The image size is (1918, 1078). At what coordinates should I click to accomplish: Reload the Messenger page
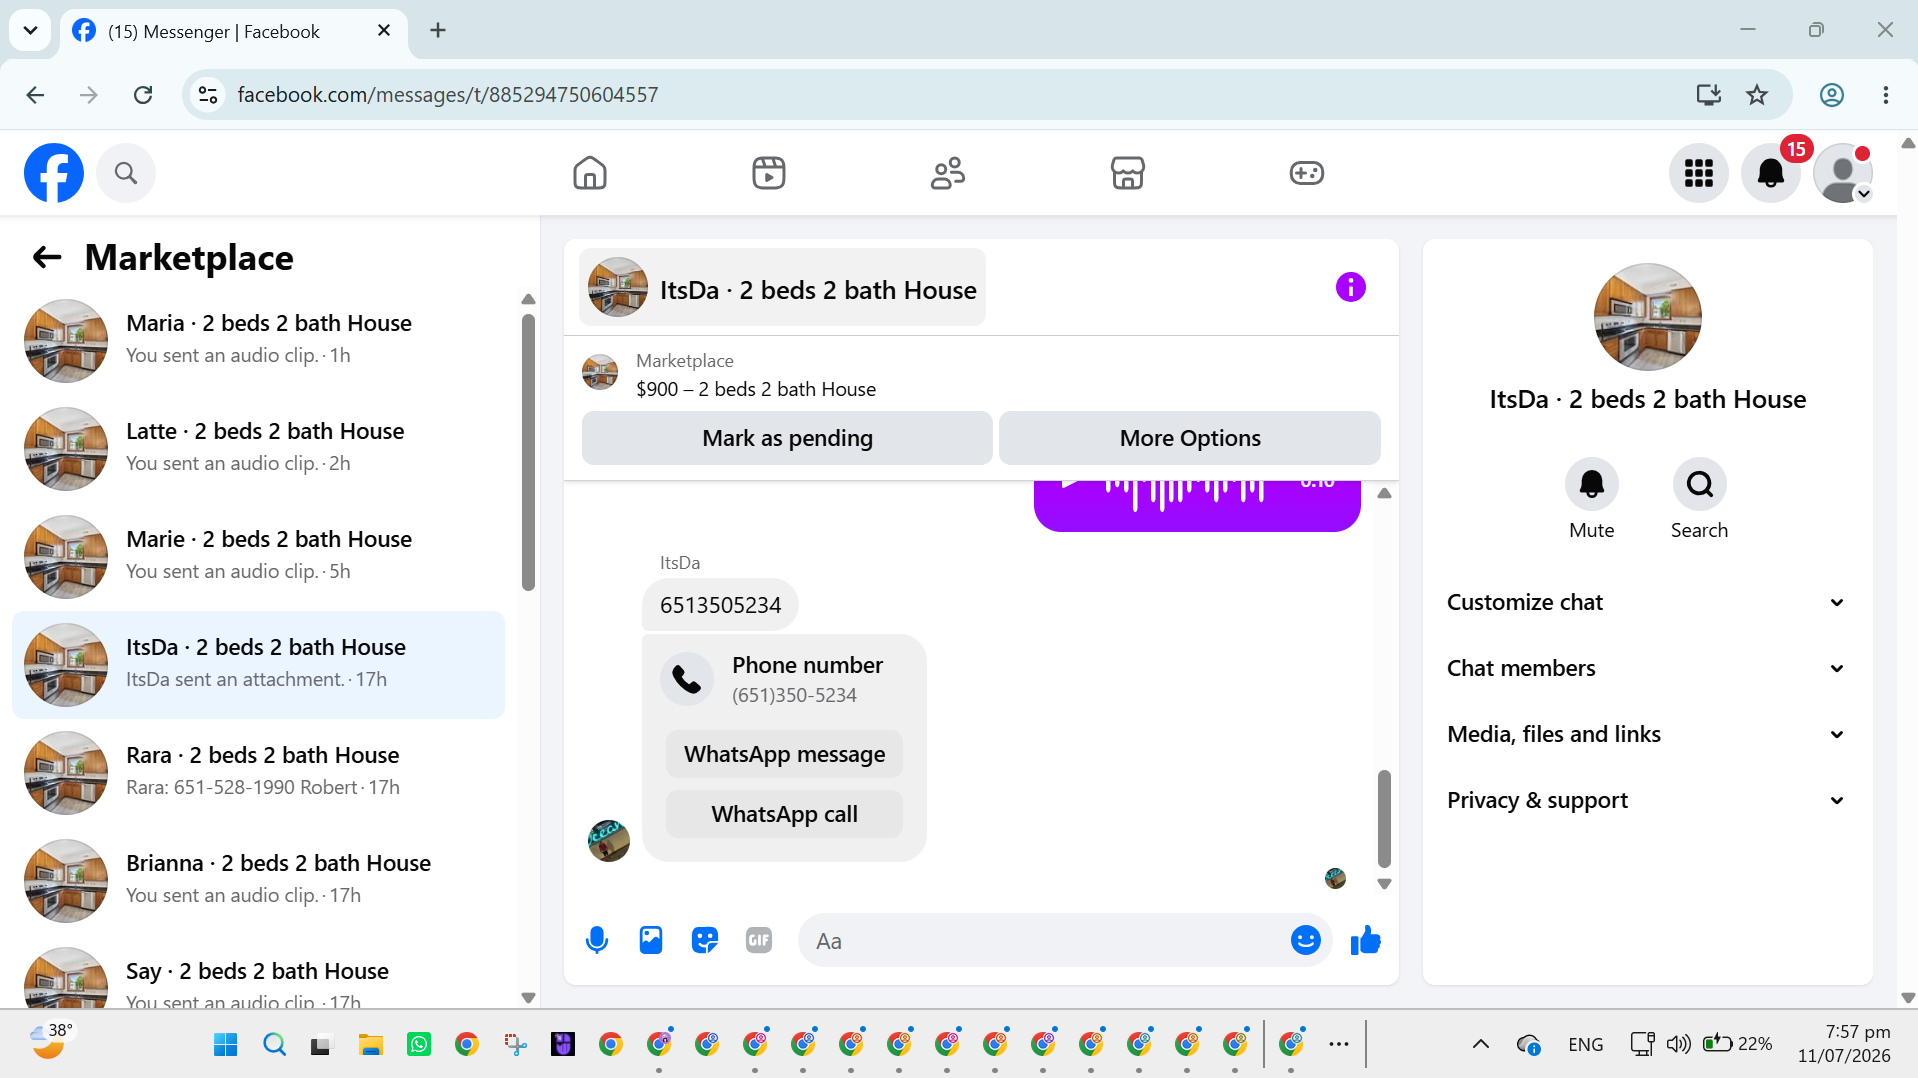143,95
